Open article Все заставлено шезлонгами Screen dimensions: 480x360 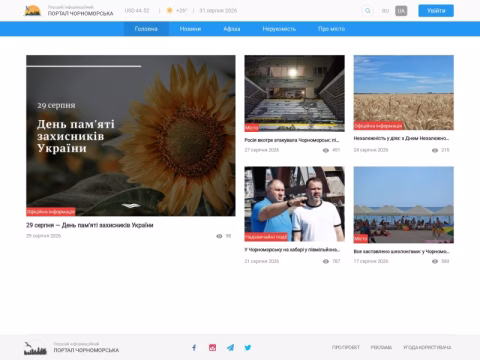click(401, 251)
